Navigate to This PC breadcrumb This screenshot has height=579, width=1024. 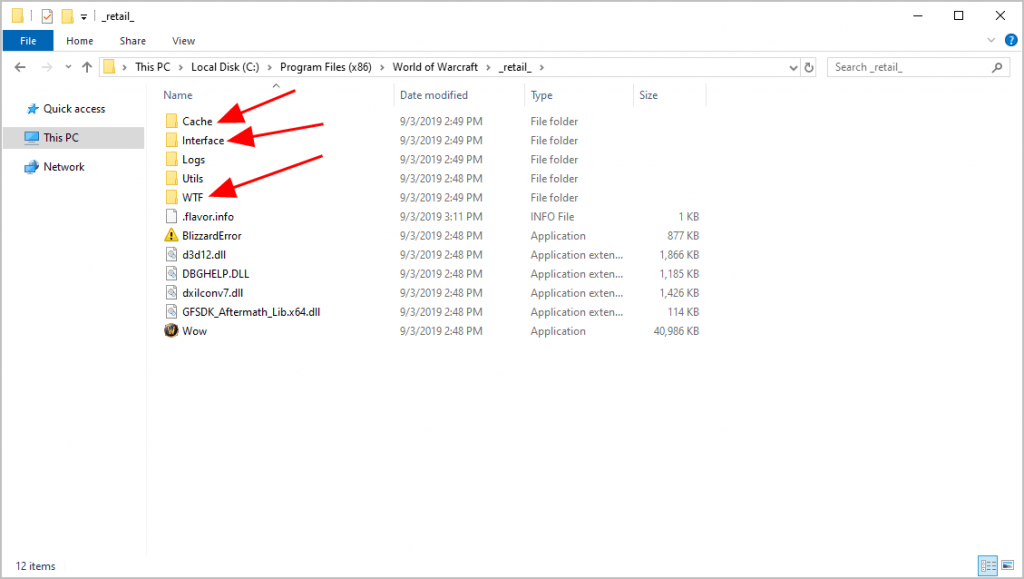tap(152, 67)
